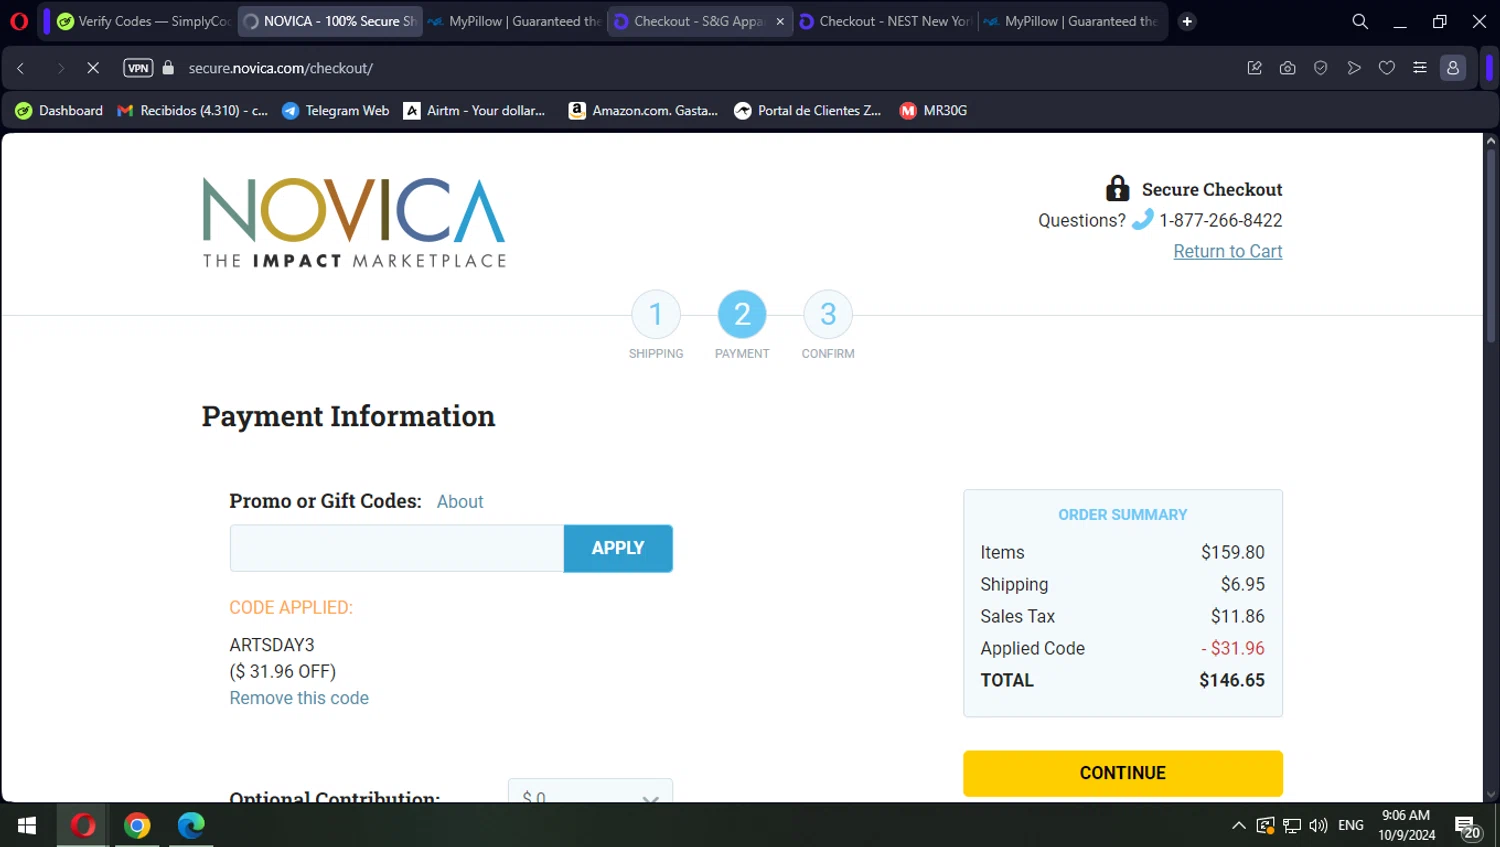Open the Telegram Web bookmark

336,111
